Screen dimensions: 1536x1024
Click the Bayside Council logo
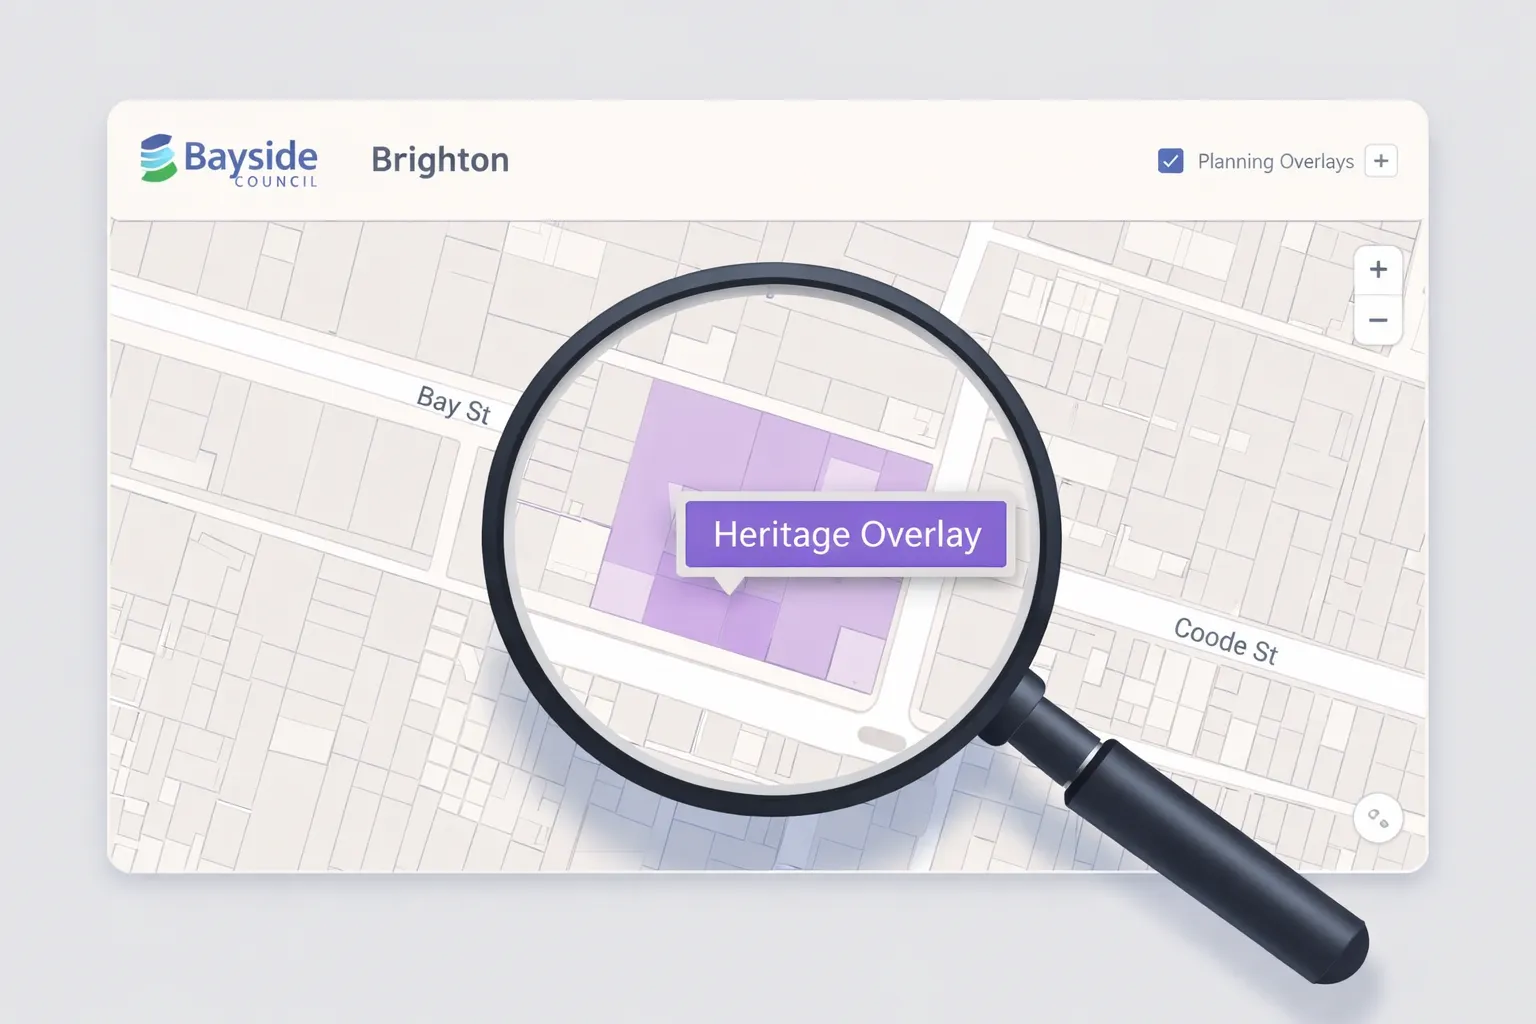pyautogui.click(x=229, y=160)
